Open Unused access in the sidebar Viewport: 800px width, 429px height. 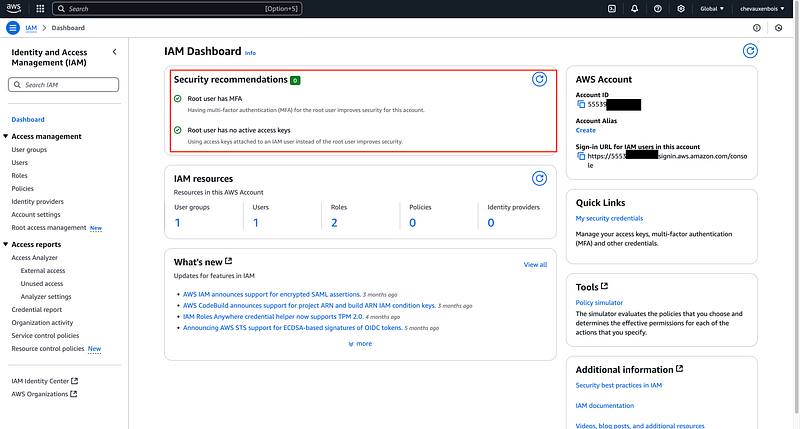(x=42, y=284)
